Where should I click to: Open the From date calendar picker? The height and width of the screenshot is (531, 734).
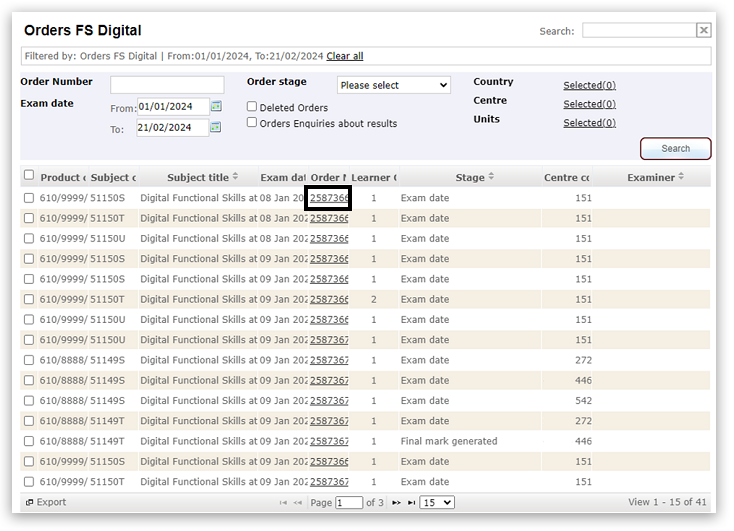coord(216,107)
